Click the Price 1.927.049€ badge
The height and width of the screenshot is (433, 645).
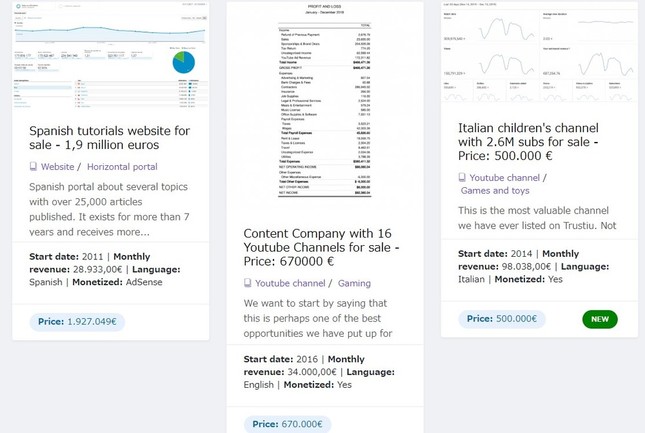click(x=78, y=322)
